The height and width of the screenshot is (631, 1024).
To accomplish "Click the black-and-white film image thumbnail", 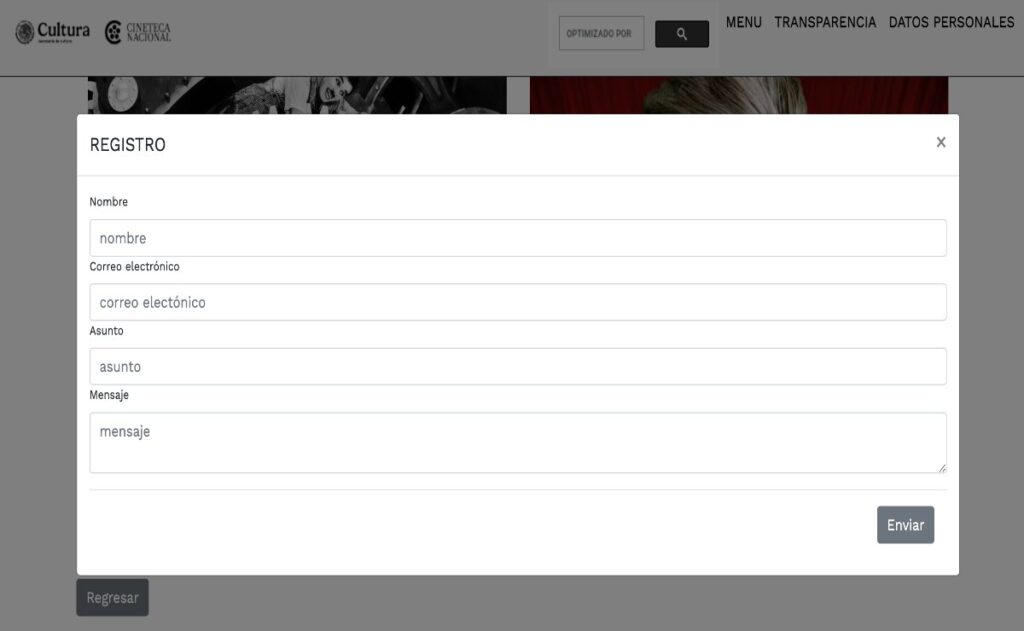I will [297, 95].
